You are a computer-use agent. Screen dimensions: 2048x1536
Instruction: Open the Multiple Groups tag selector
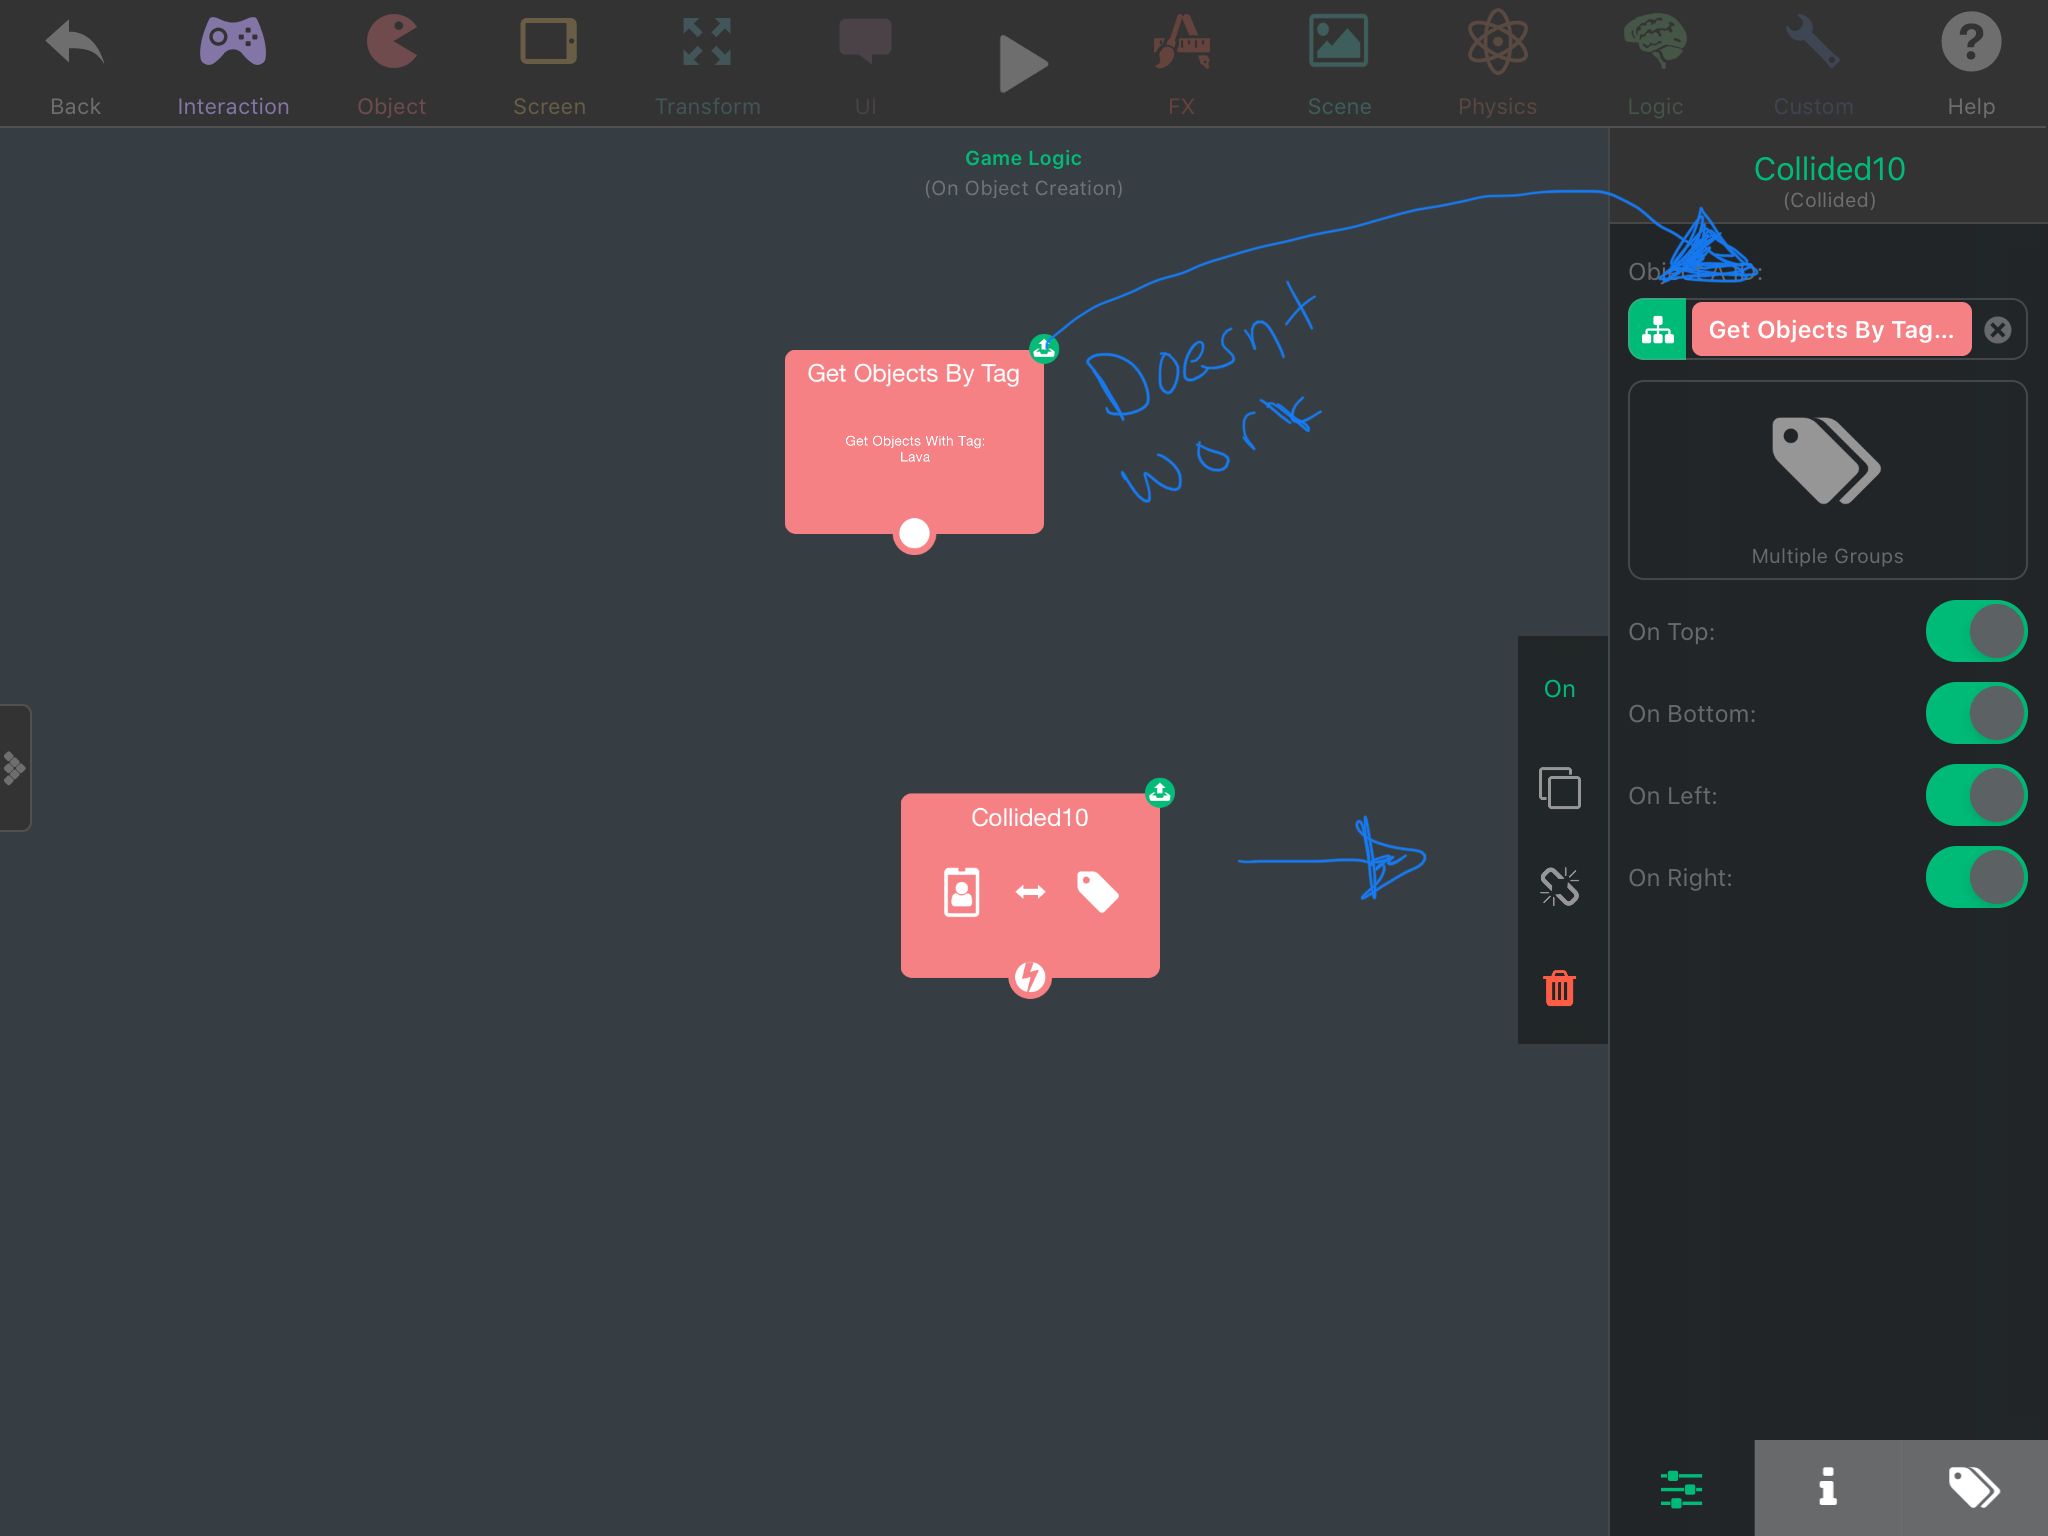(x=1827, y=480)
